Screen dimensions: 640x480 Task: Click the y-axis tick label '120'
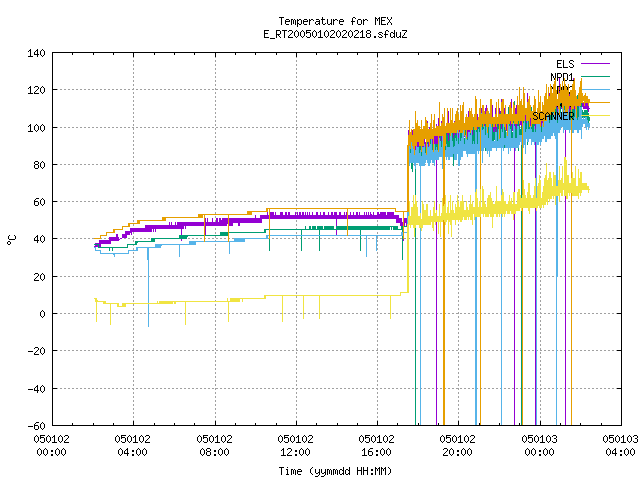click(36, 90)
